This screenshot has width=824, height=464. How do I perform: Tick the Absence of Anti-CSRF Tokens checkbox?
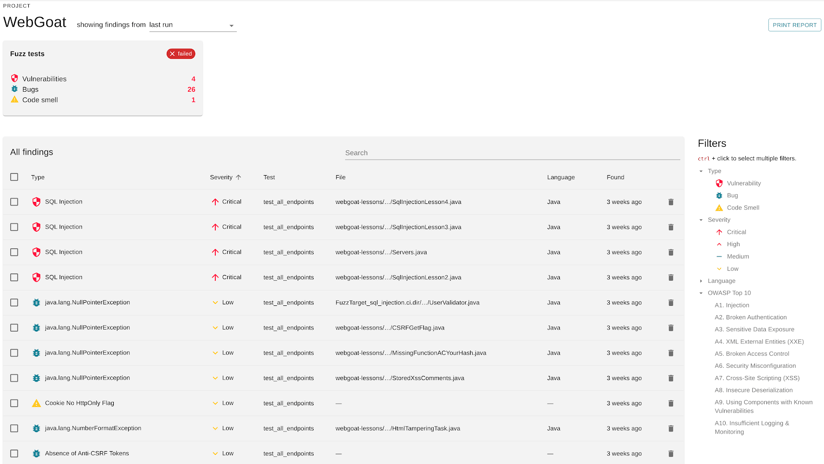[14, 453]
